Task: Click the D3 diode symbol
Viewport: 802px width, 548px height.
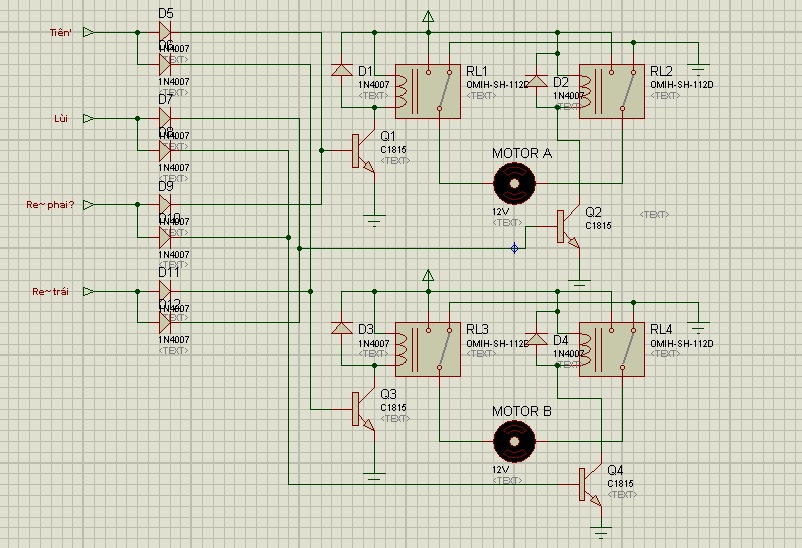Action: click(342, 328)
